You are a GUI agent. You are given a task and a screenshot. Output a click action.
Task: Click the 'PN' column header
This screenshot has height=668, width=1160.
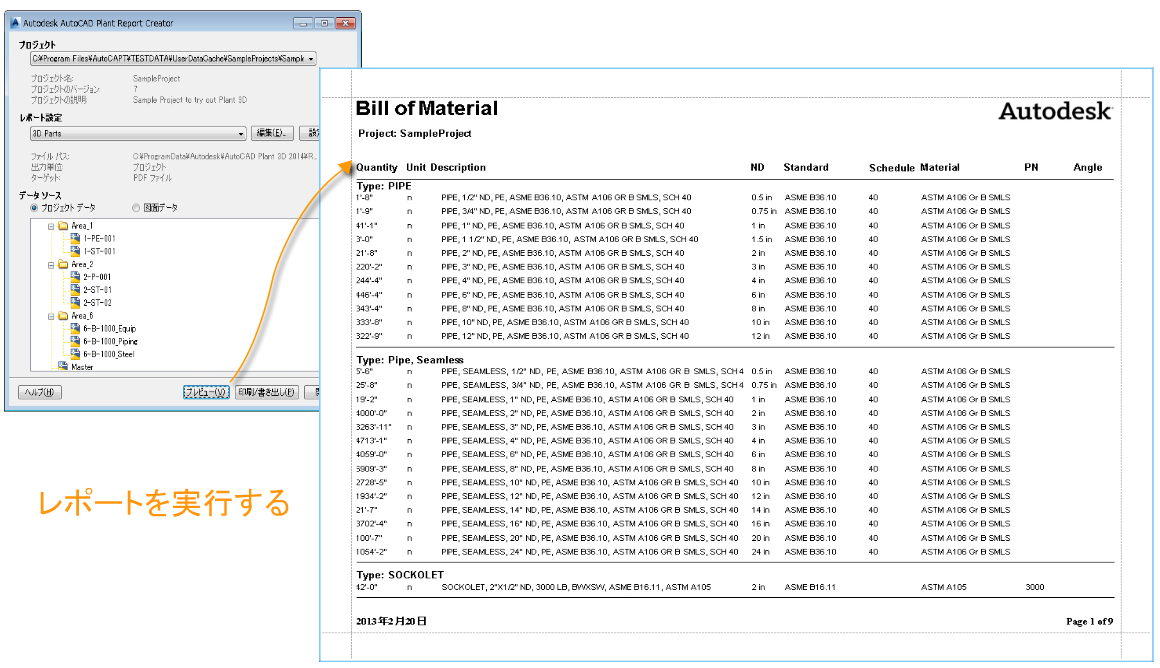point(1031,167)
